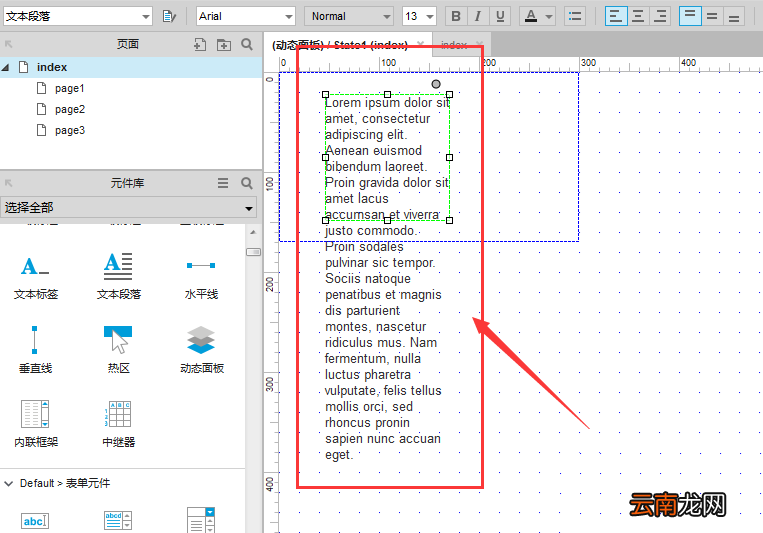Select the text field abc widget

coord(35,521)
